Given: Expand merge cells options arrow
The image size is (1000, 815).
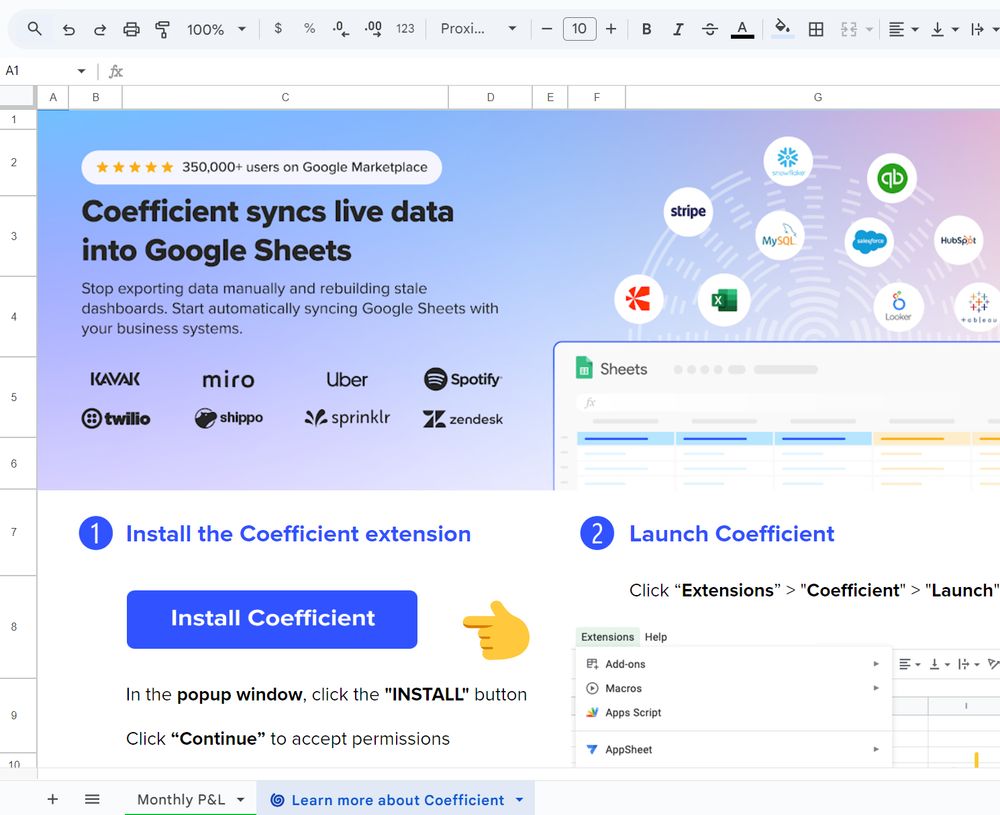Looking at the screenshot, I should (869, 29).
